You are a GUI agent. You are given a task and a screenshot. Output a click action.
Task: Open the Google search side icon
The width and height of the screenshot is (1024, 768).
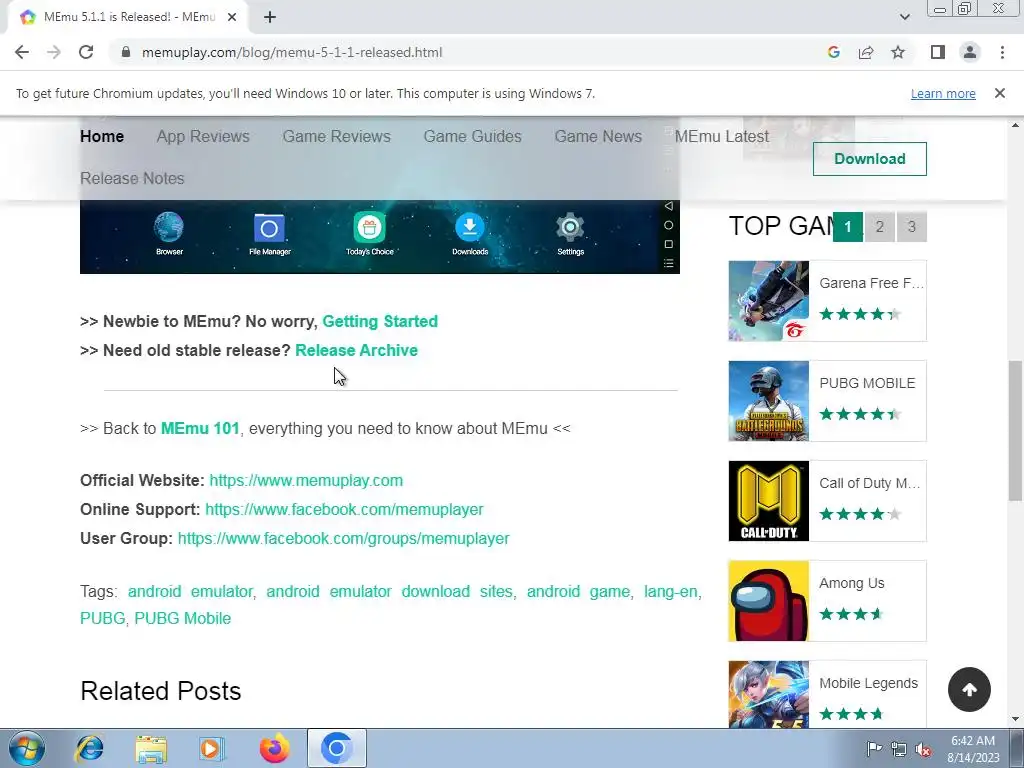(833, 52)
